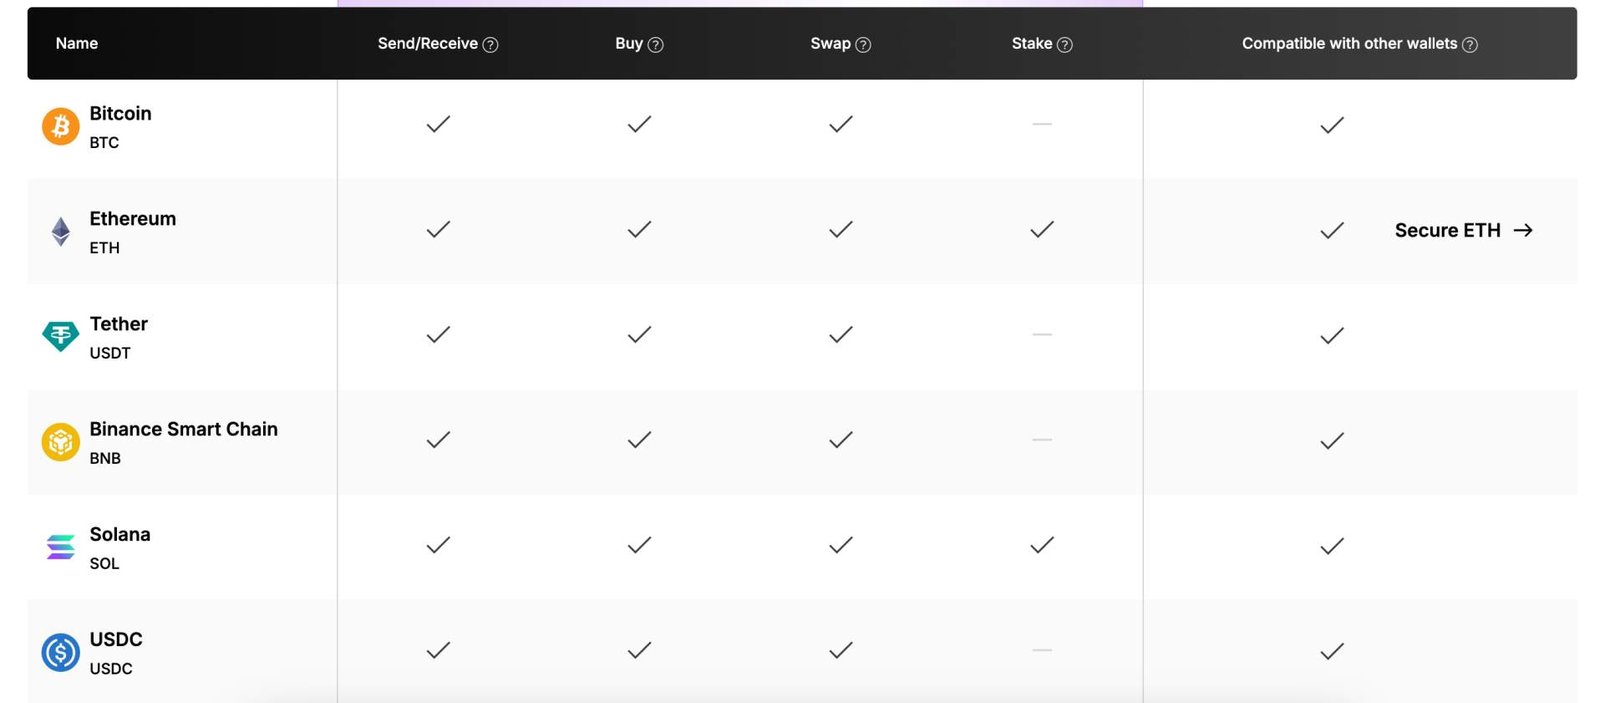Click USDC wallet compatibility checkmark
Image resolution: width=1600 pixels, height=703 pixels.
1332,652
